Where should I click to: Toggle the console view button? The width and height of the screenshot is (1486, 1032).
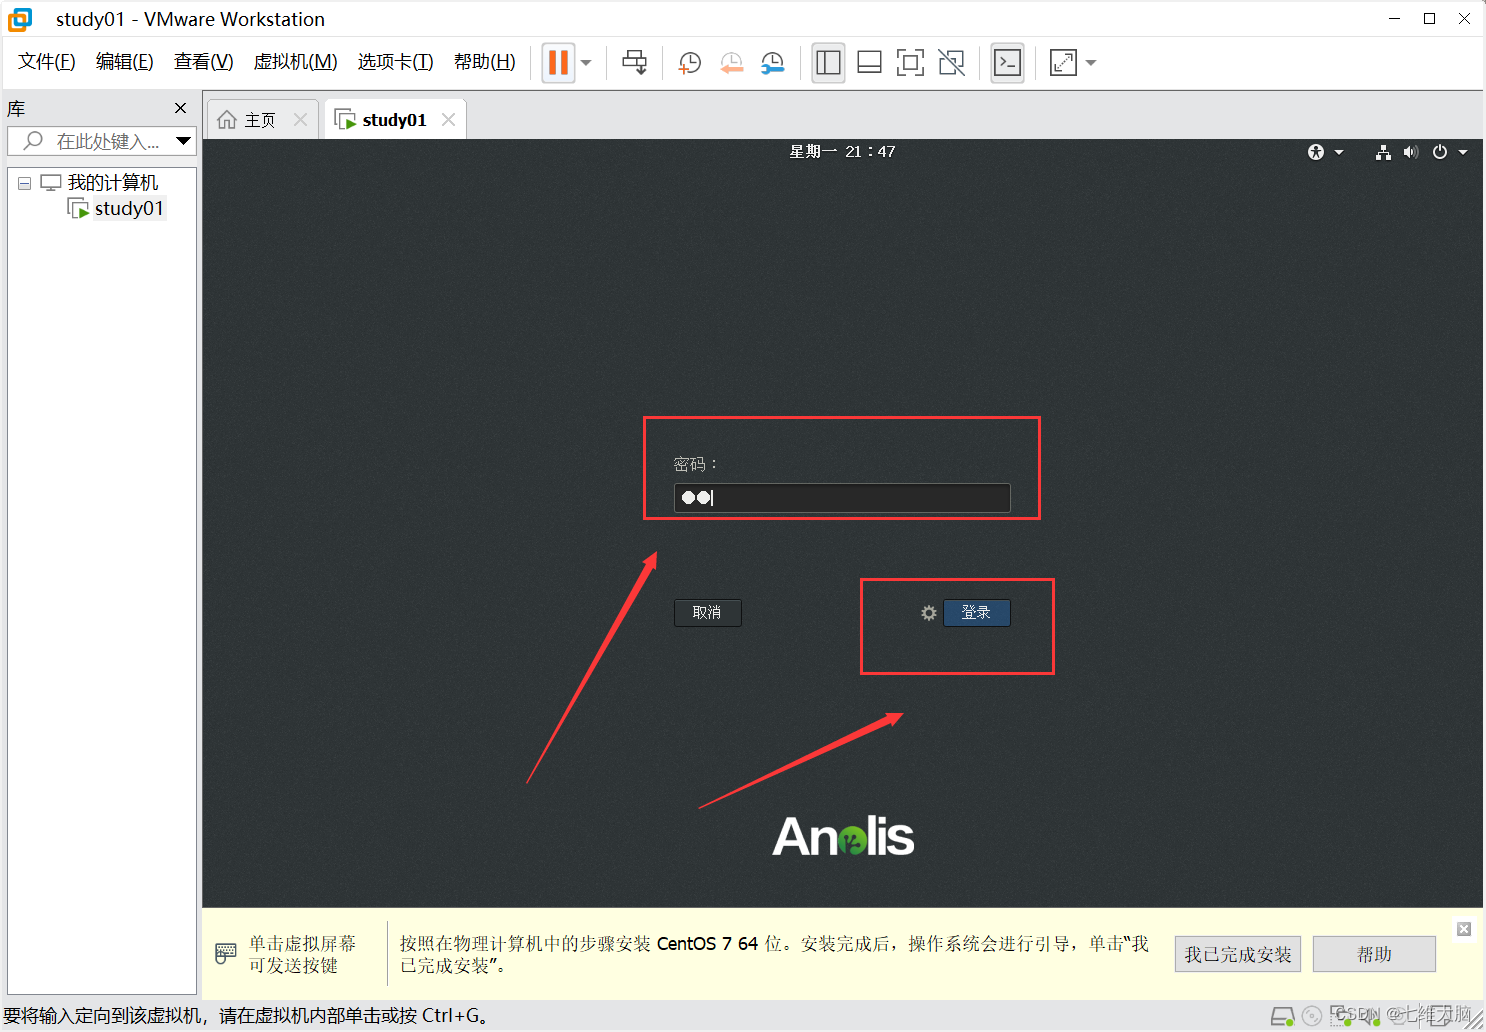tap(1007, 63)
